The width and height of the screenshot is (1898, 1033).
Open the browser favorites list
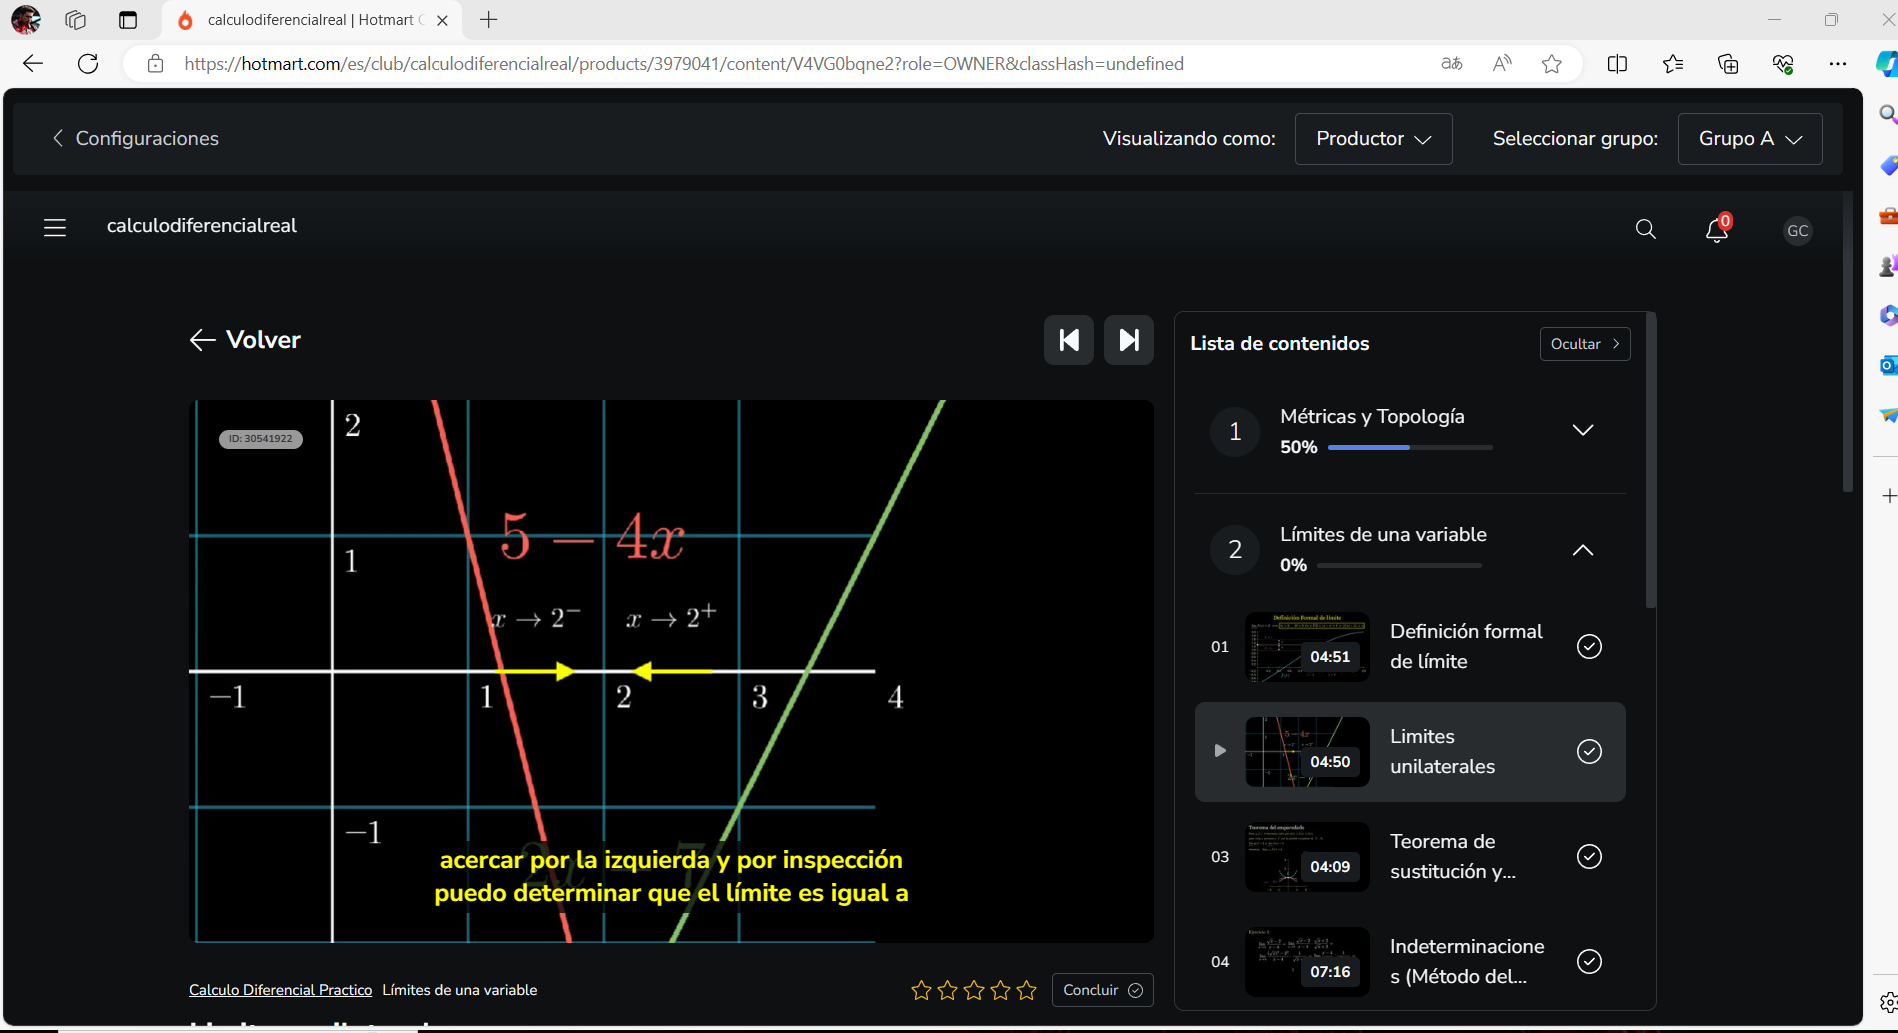[1673, 64]
